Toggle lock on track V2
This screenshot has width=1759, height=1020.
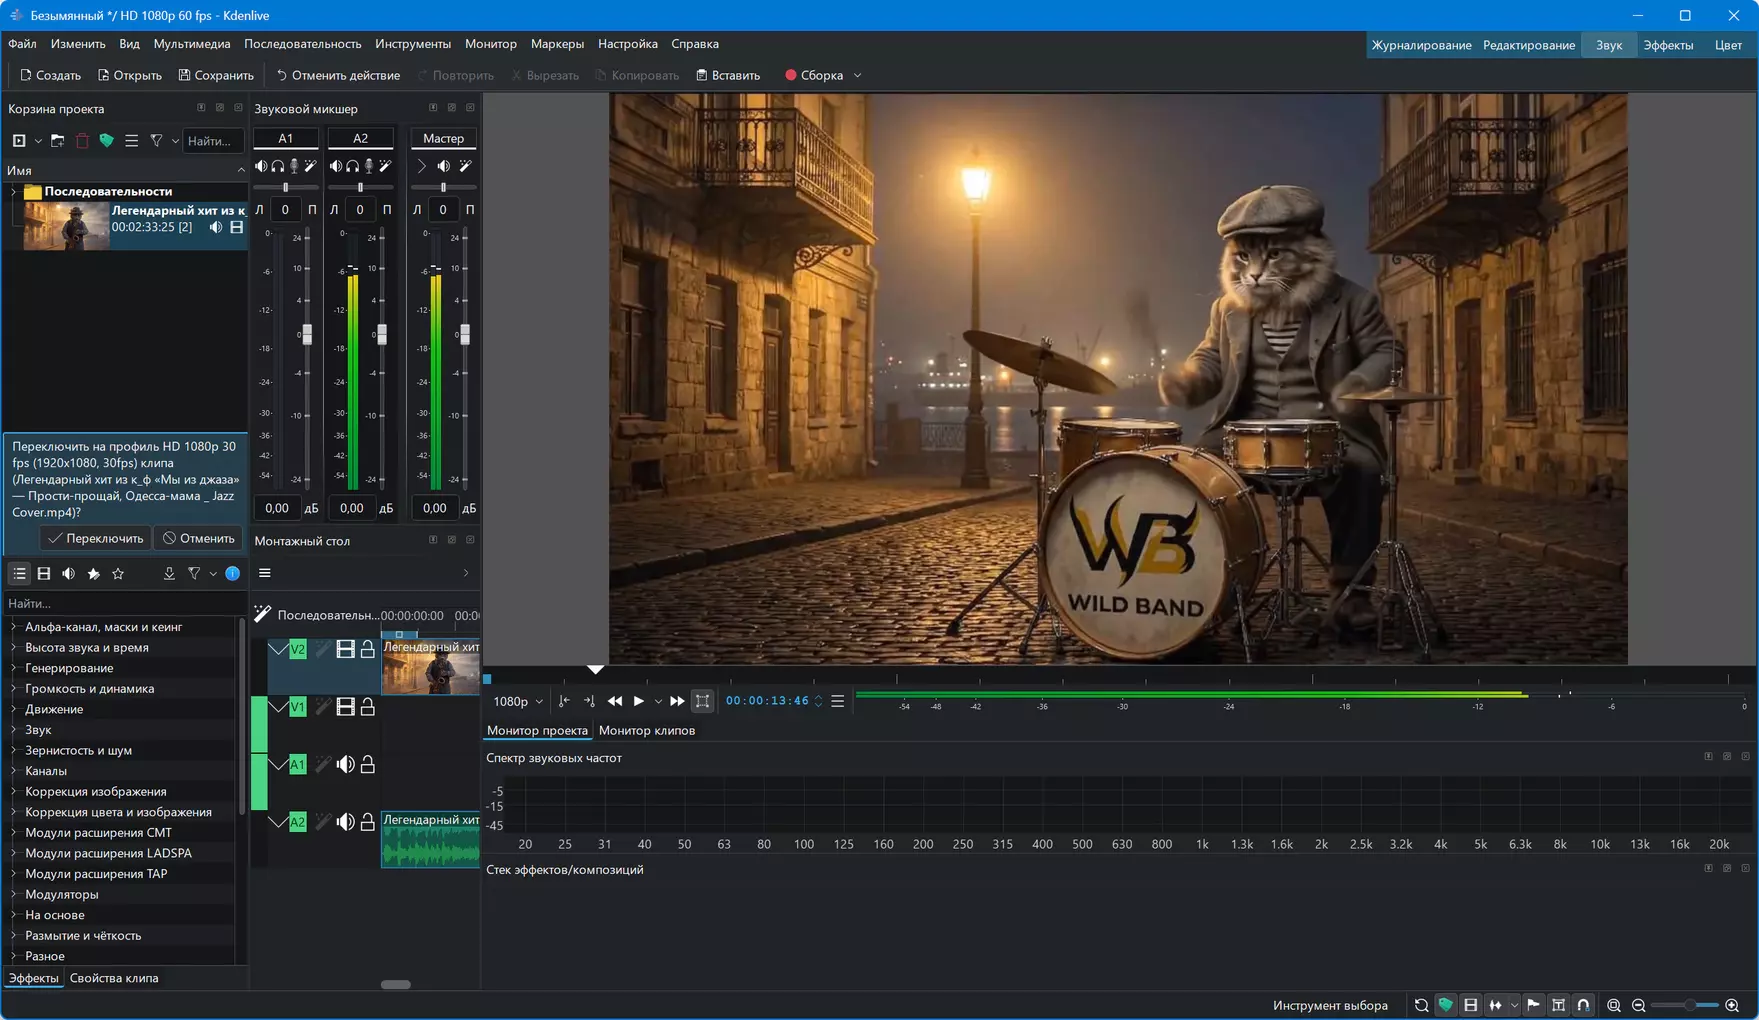click(368, 650)
